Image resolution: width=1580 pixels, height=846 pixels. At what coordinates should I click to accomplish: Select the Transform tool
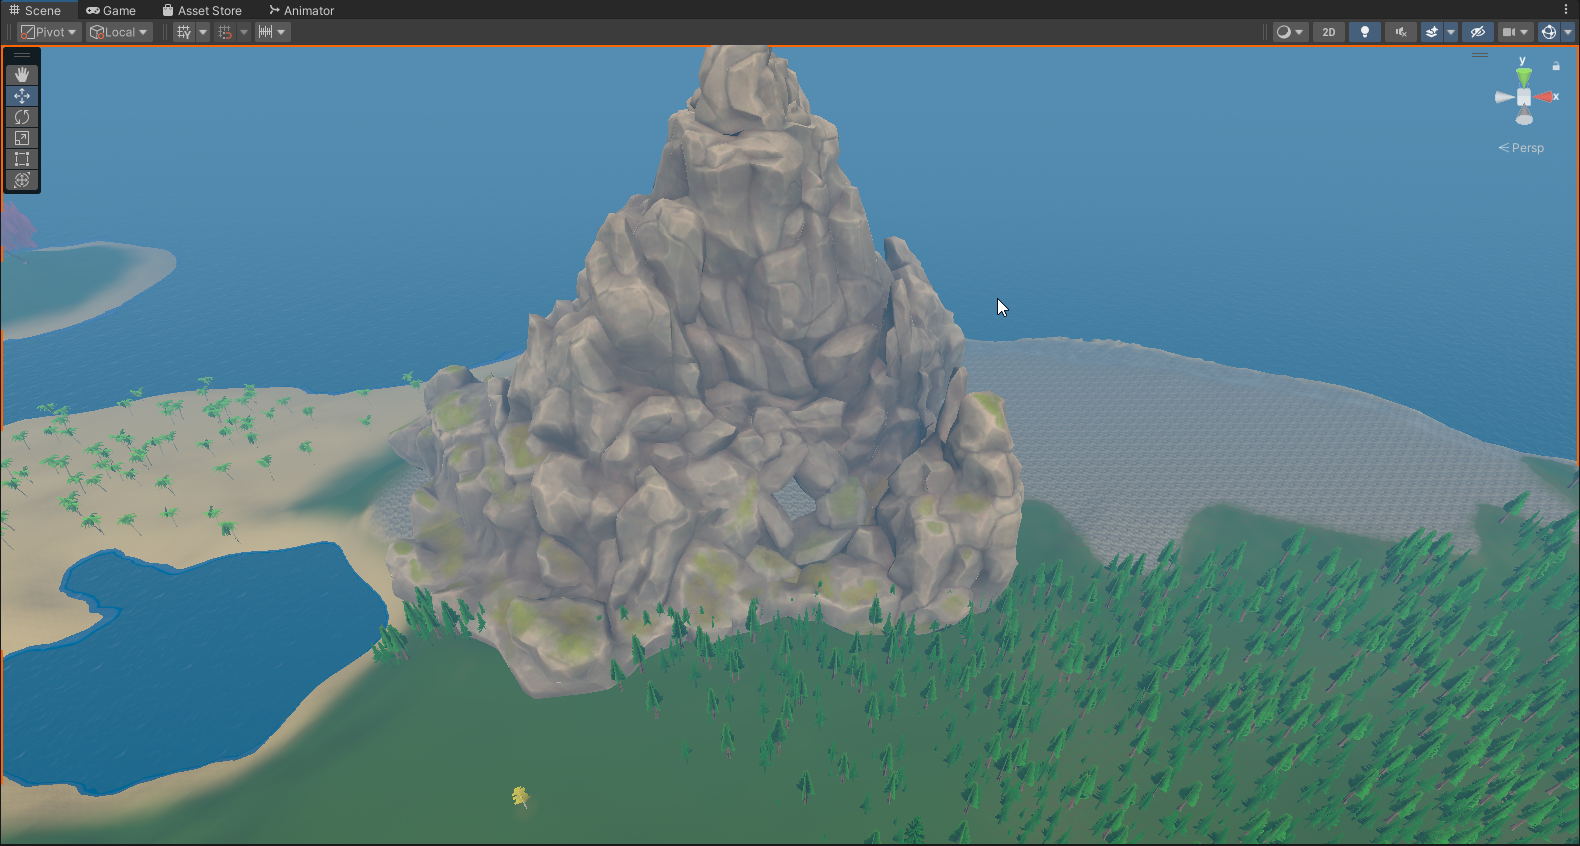pos(22,180)
